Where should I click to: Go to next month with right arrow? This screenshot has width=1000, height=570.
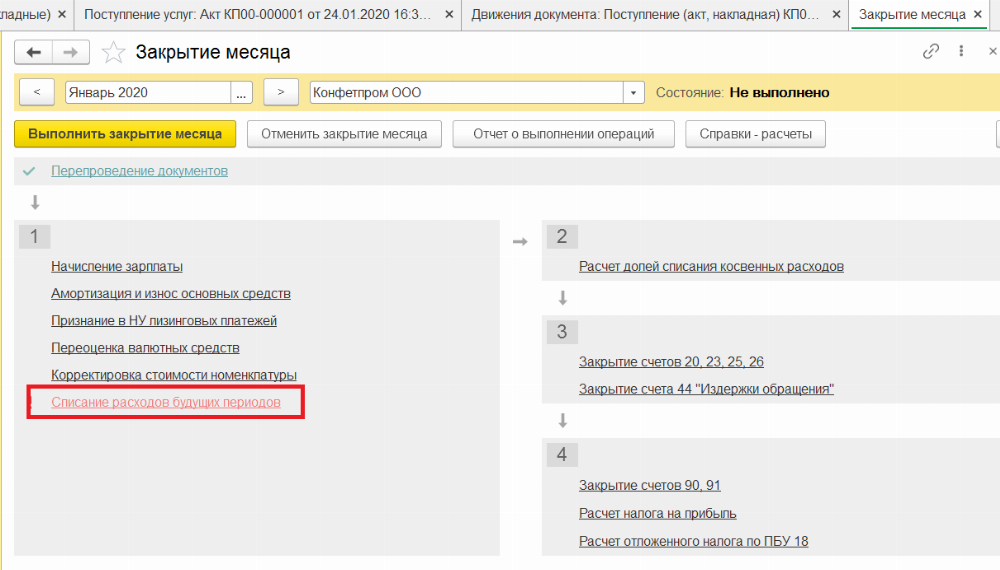coord(281,92)
